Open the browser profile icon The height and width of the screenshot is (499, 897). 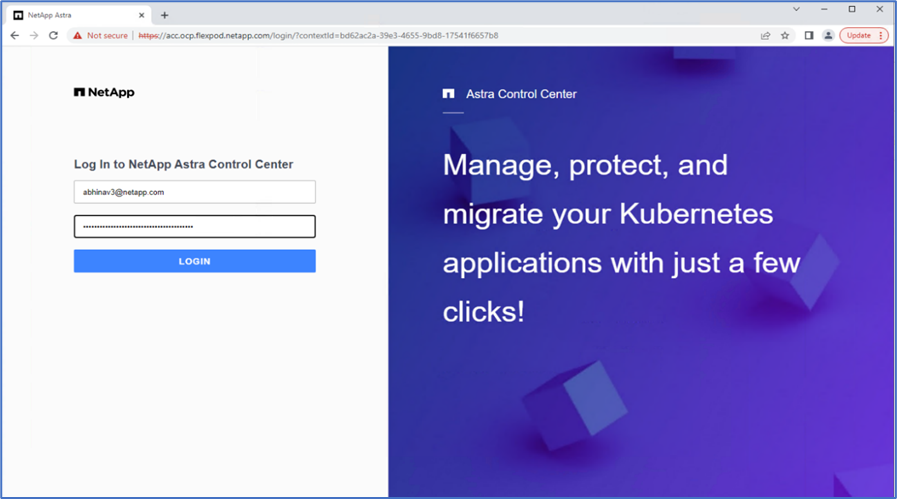(828, 35)
